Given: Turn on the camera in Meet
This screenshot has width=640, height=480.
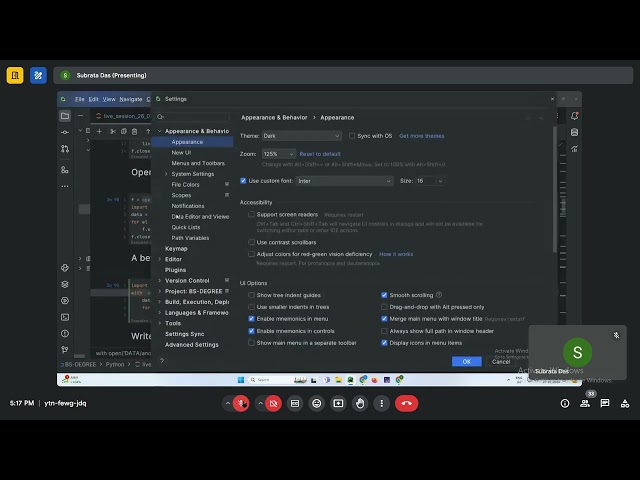Looking at the screenshot, I should click(273, 403).
